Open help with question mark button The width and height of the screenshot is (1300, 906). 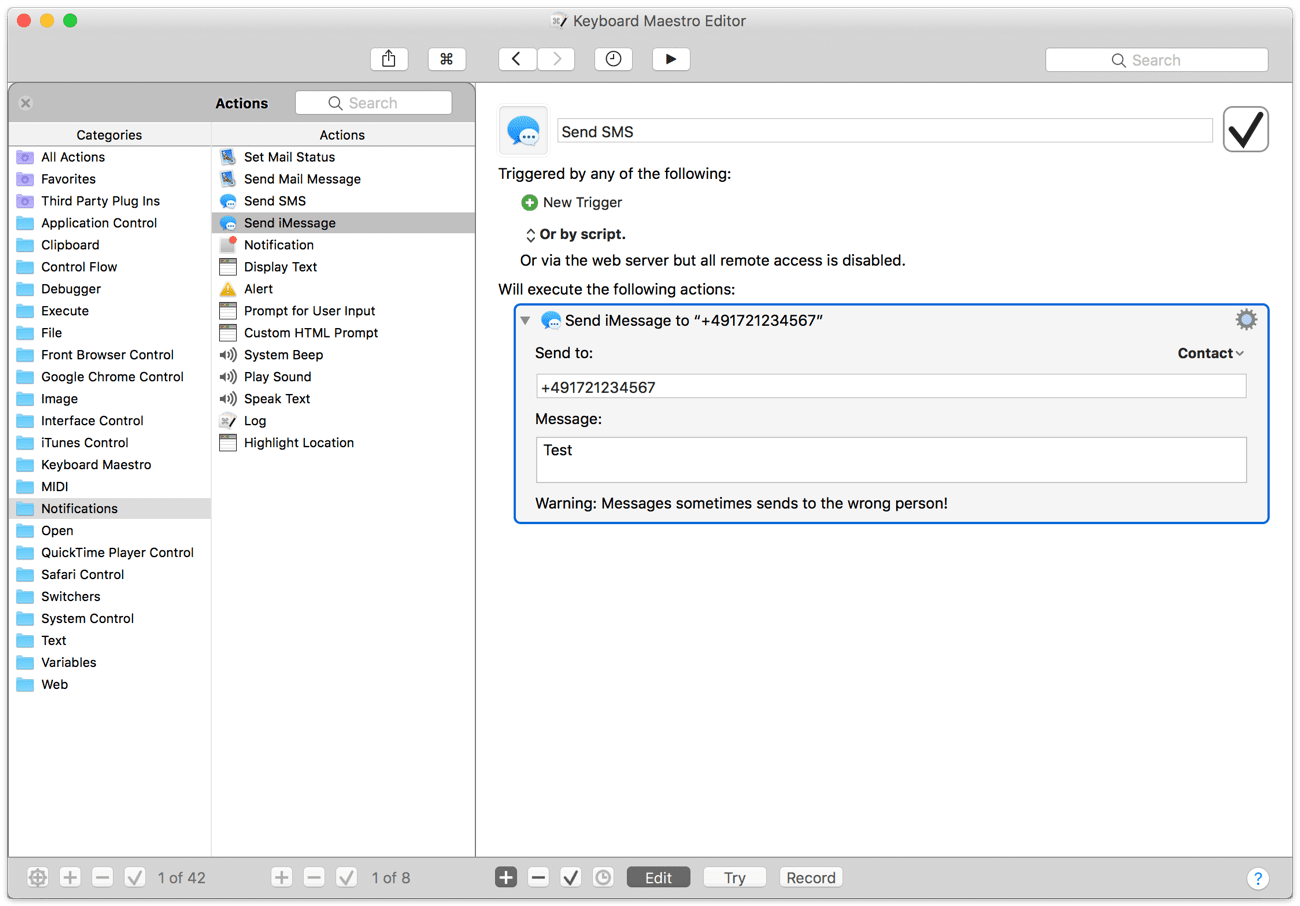tap(1258, 878)
